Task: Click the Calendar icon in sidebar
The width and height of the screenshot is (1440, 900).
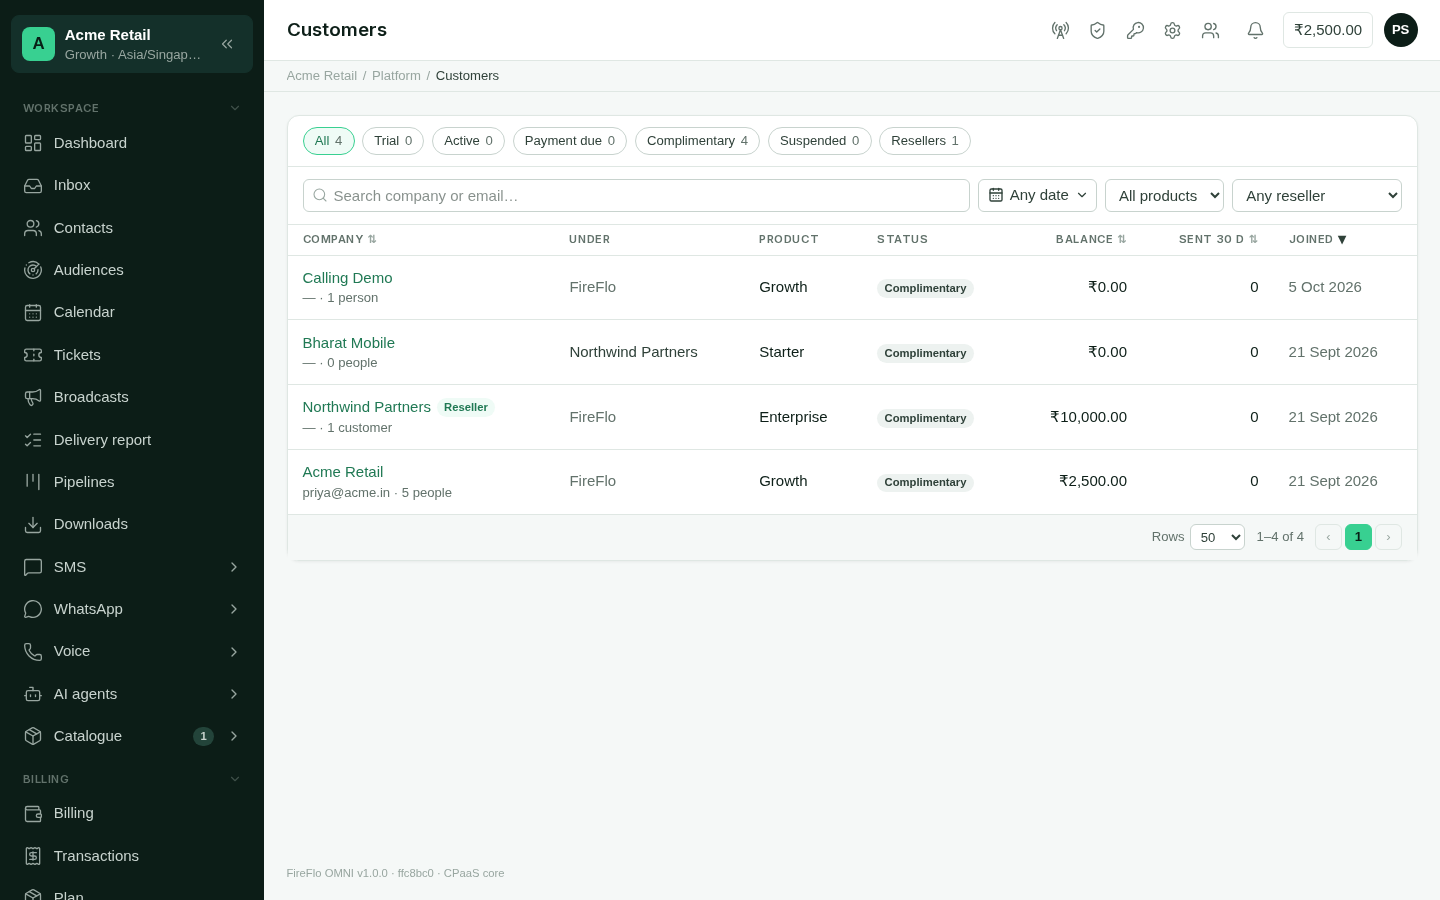Action: pos(33,312)
